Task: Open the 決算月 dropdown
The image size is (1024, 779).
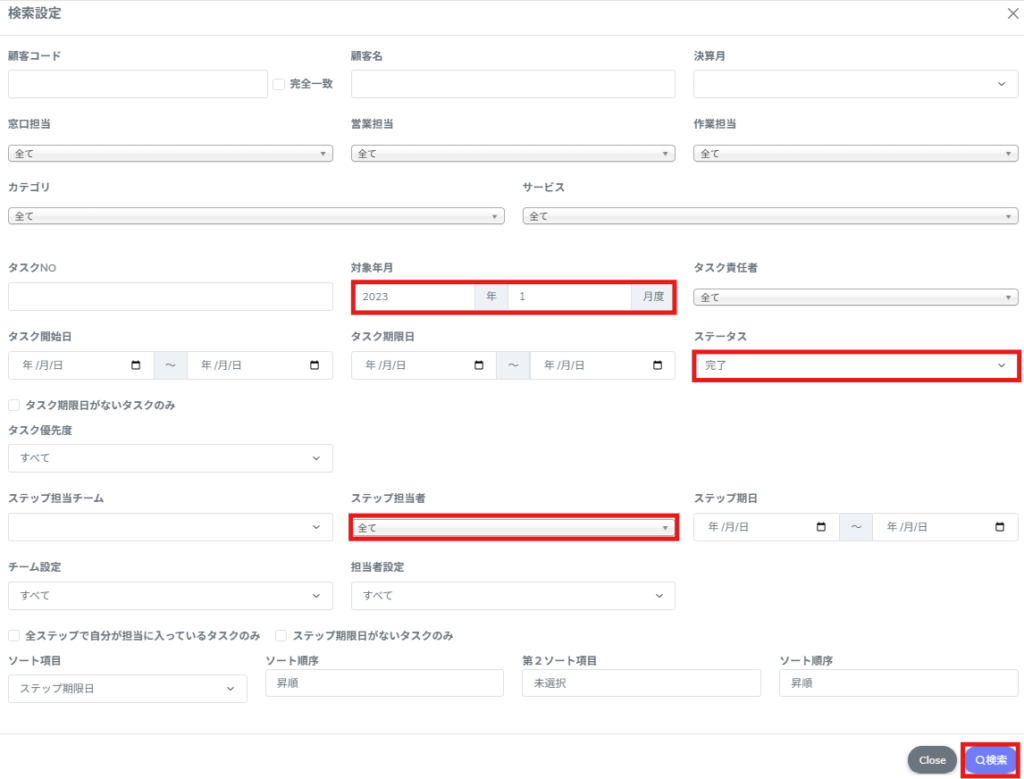Action: point(856,84)
